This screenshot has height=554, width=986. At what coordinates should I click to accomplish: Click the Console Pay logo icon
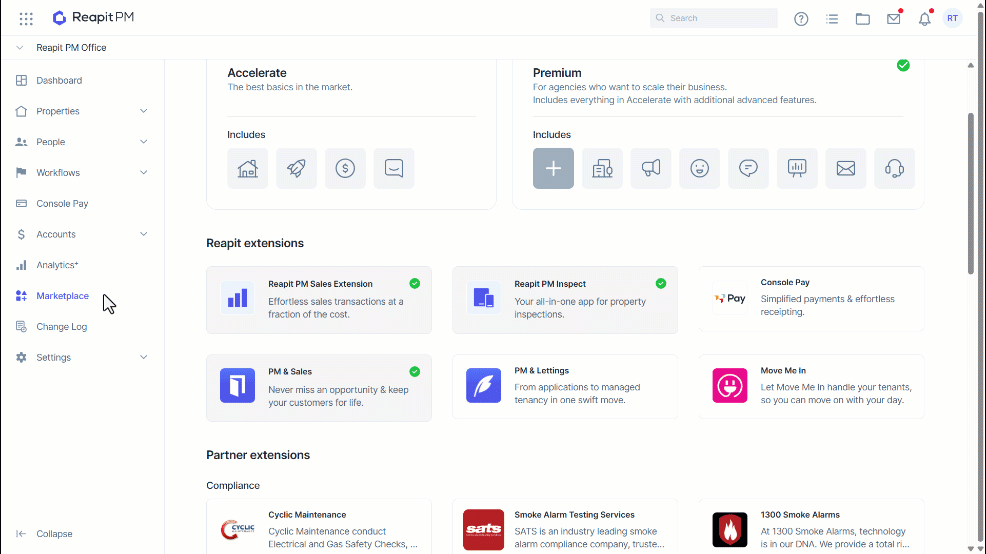729,298
